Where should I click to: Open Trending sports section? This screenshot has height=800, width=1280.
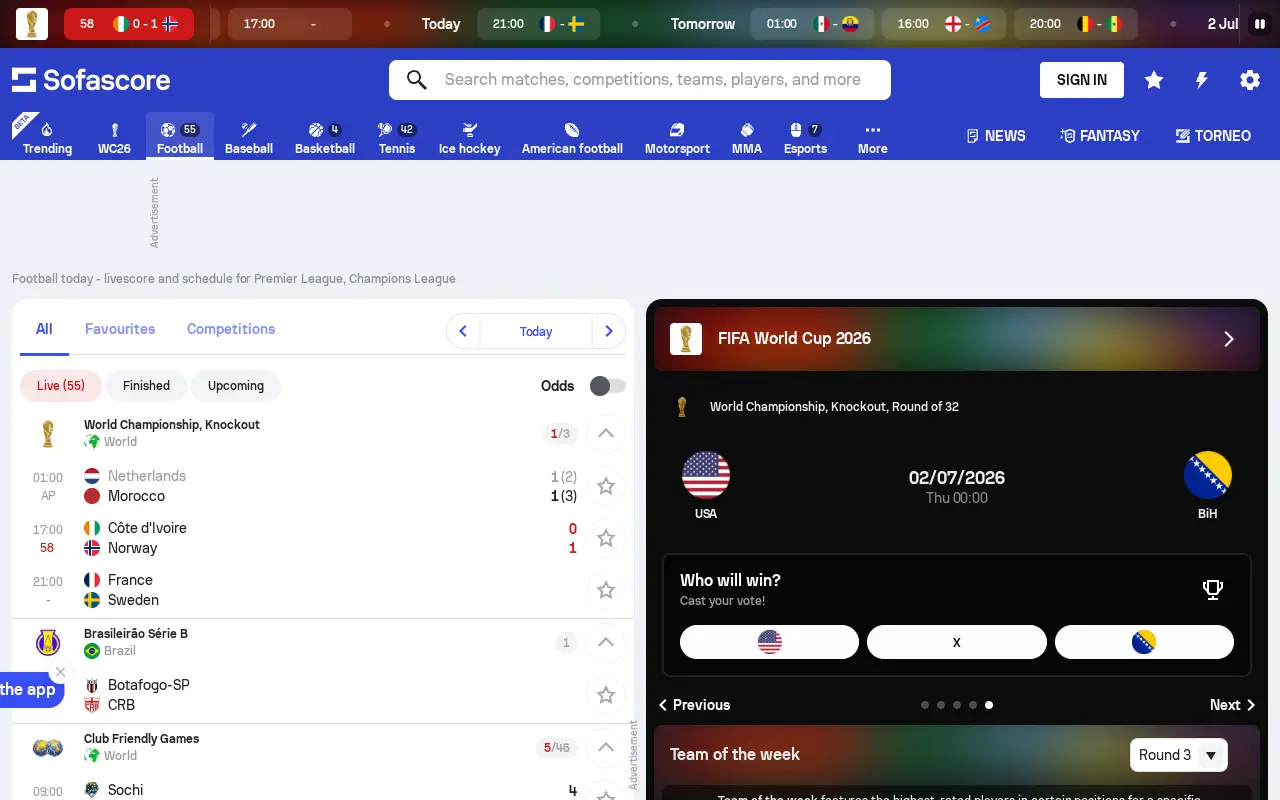tap(47, 137)
